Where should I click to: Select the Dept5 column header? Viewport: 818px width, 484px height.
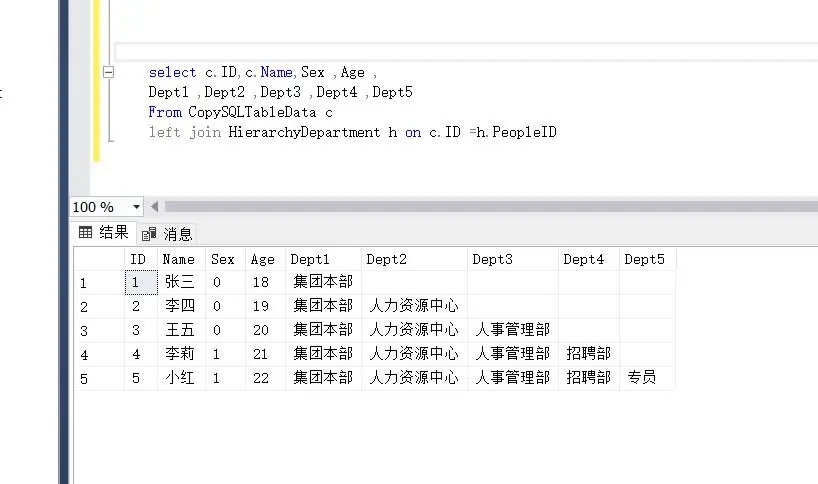tap(647, 259)
